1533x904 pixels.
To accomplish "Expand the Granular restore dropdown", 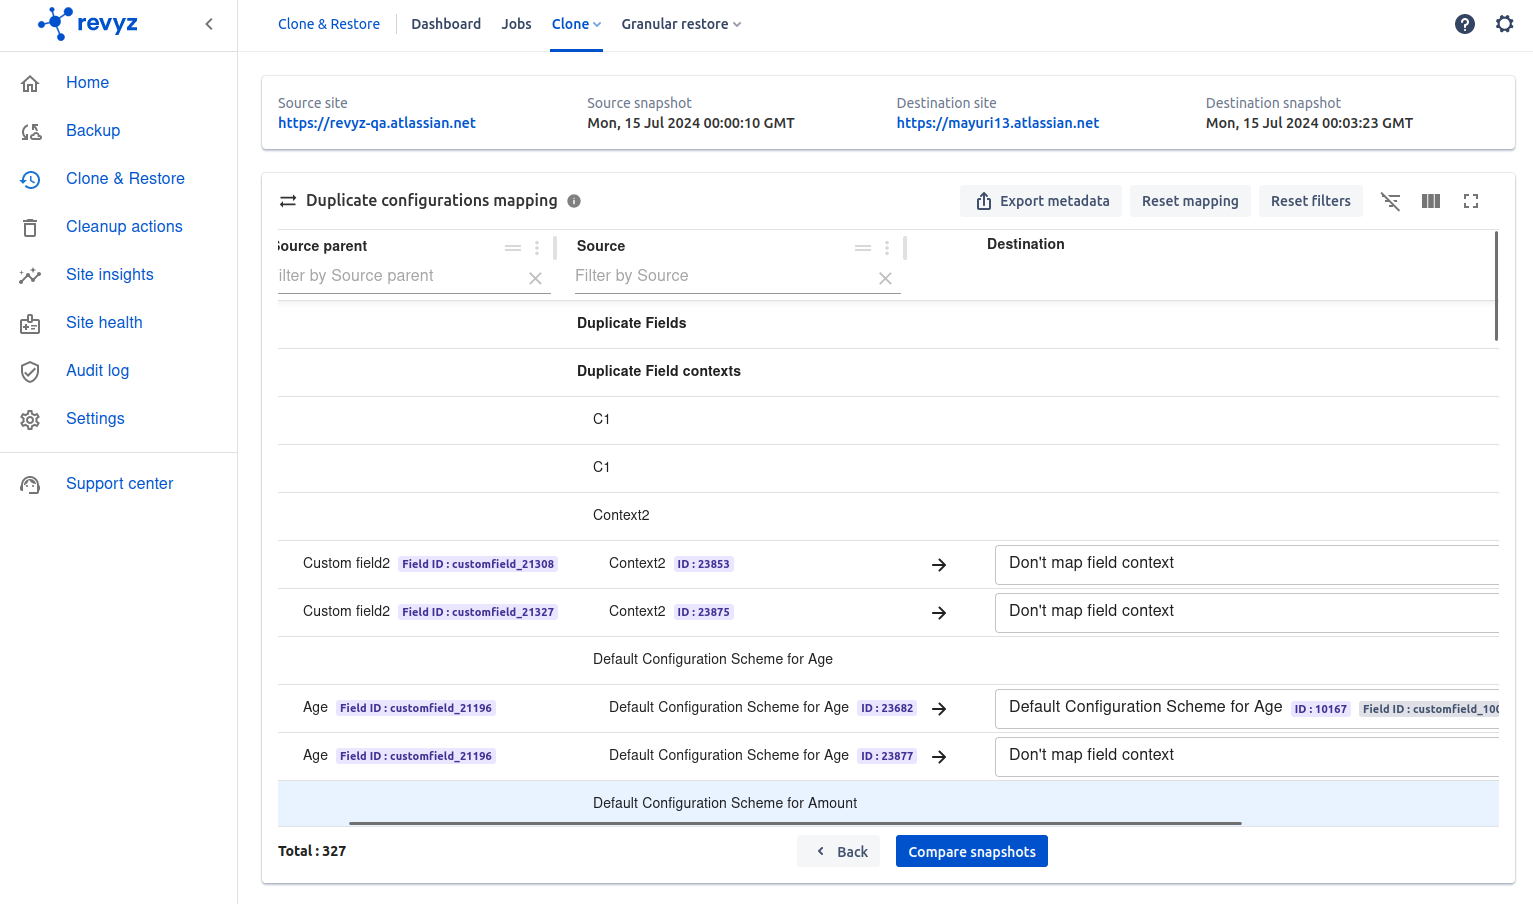I will 681,24.
